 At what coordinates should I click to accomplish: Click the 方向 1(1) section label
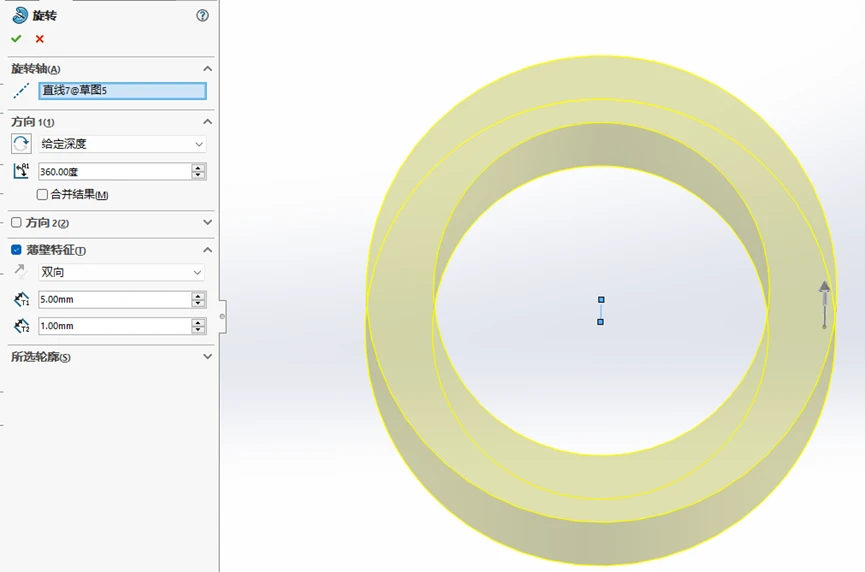[x=33, y=122]
